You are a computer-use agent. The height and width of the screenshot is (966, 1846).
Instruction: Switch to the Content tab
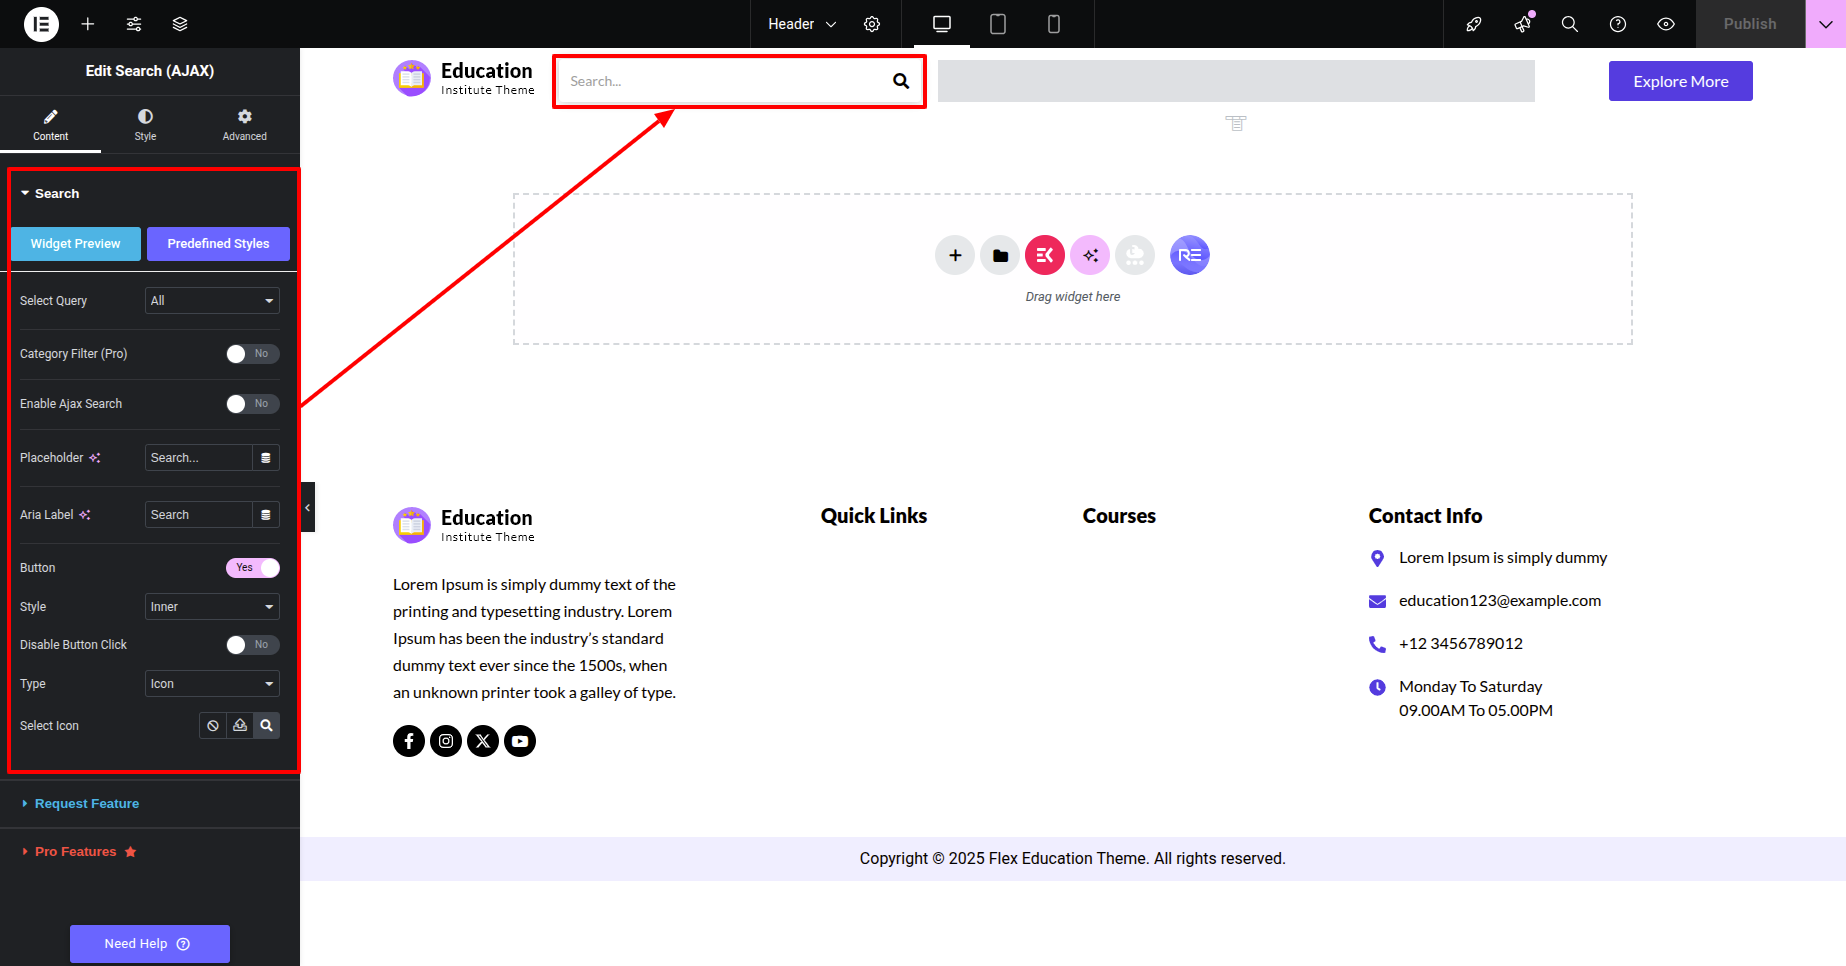coord(50,125)
